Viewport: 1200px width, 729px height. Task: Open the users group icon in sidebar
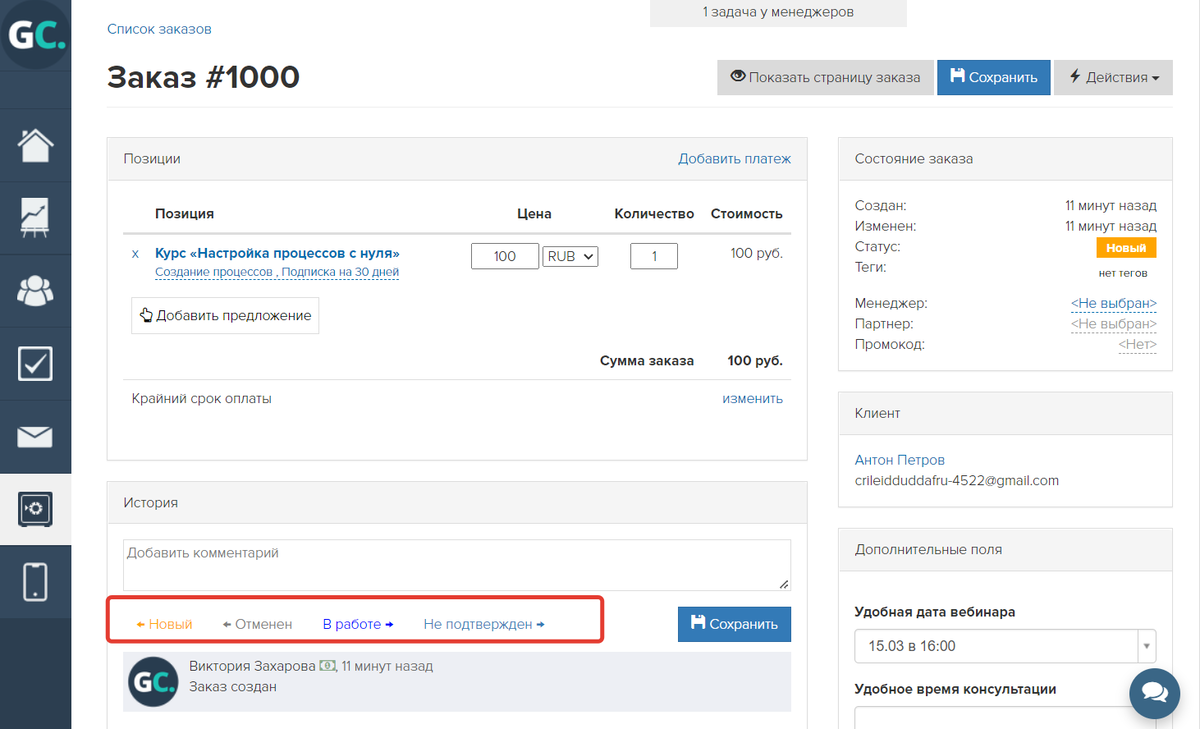coord(35,291)
